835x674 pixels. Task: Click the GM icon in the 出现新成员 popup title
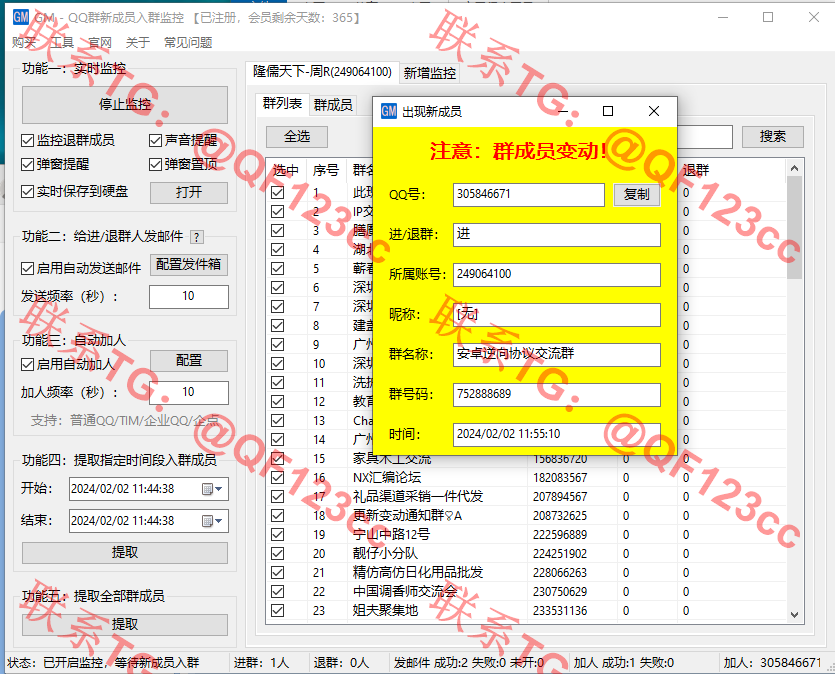coord(389,111)
